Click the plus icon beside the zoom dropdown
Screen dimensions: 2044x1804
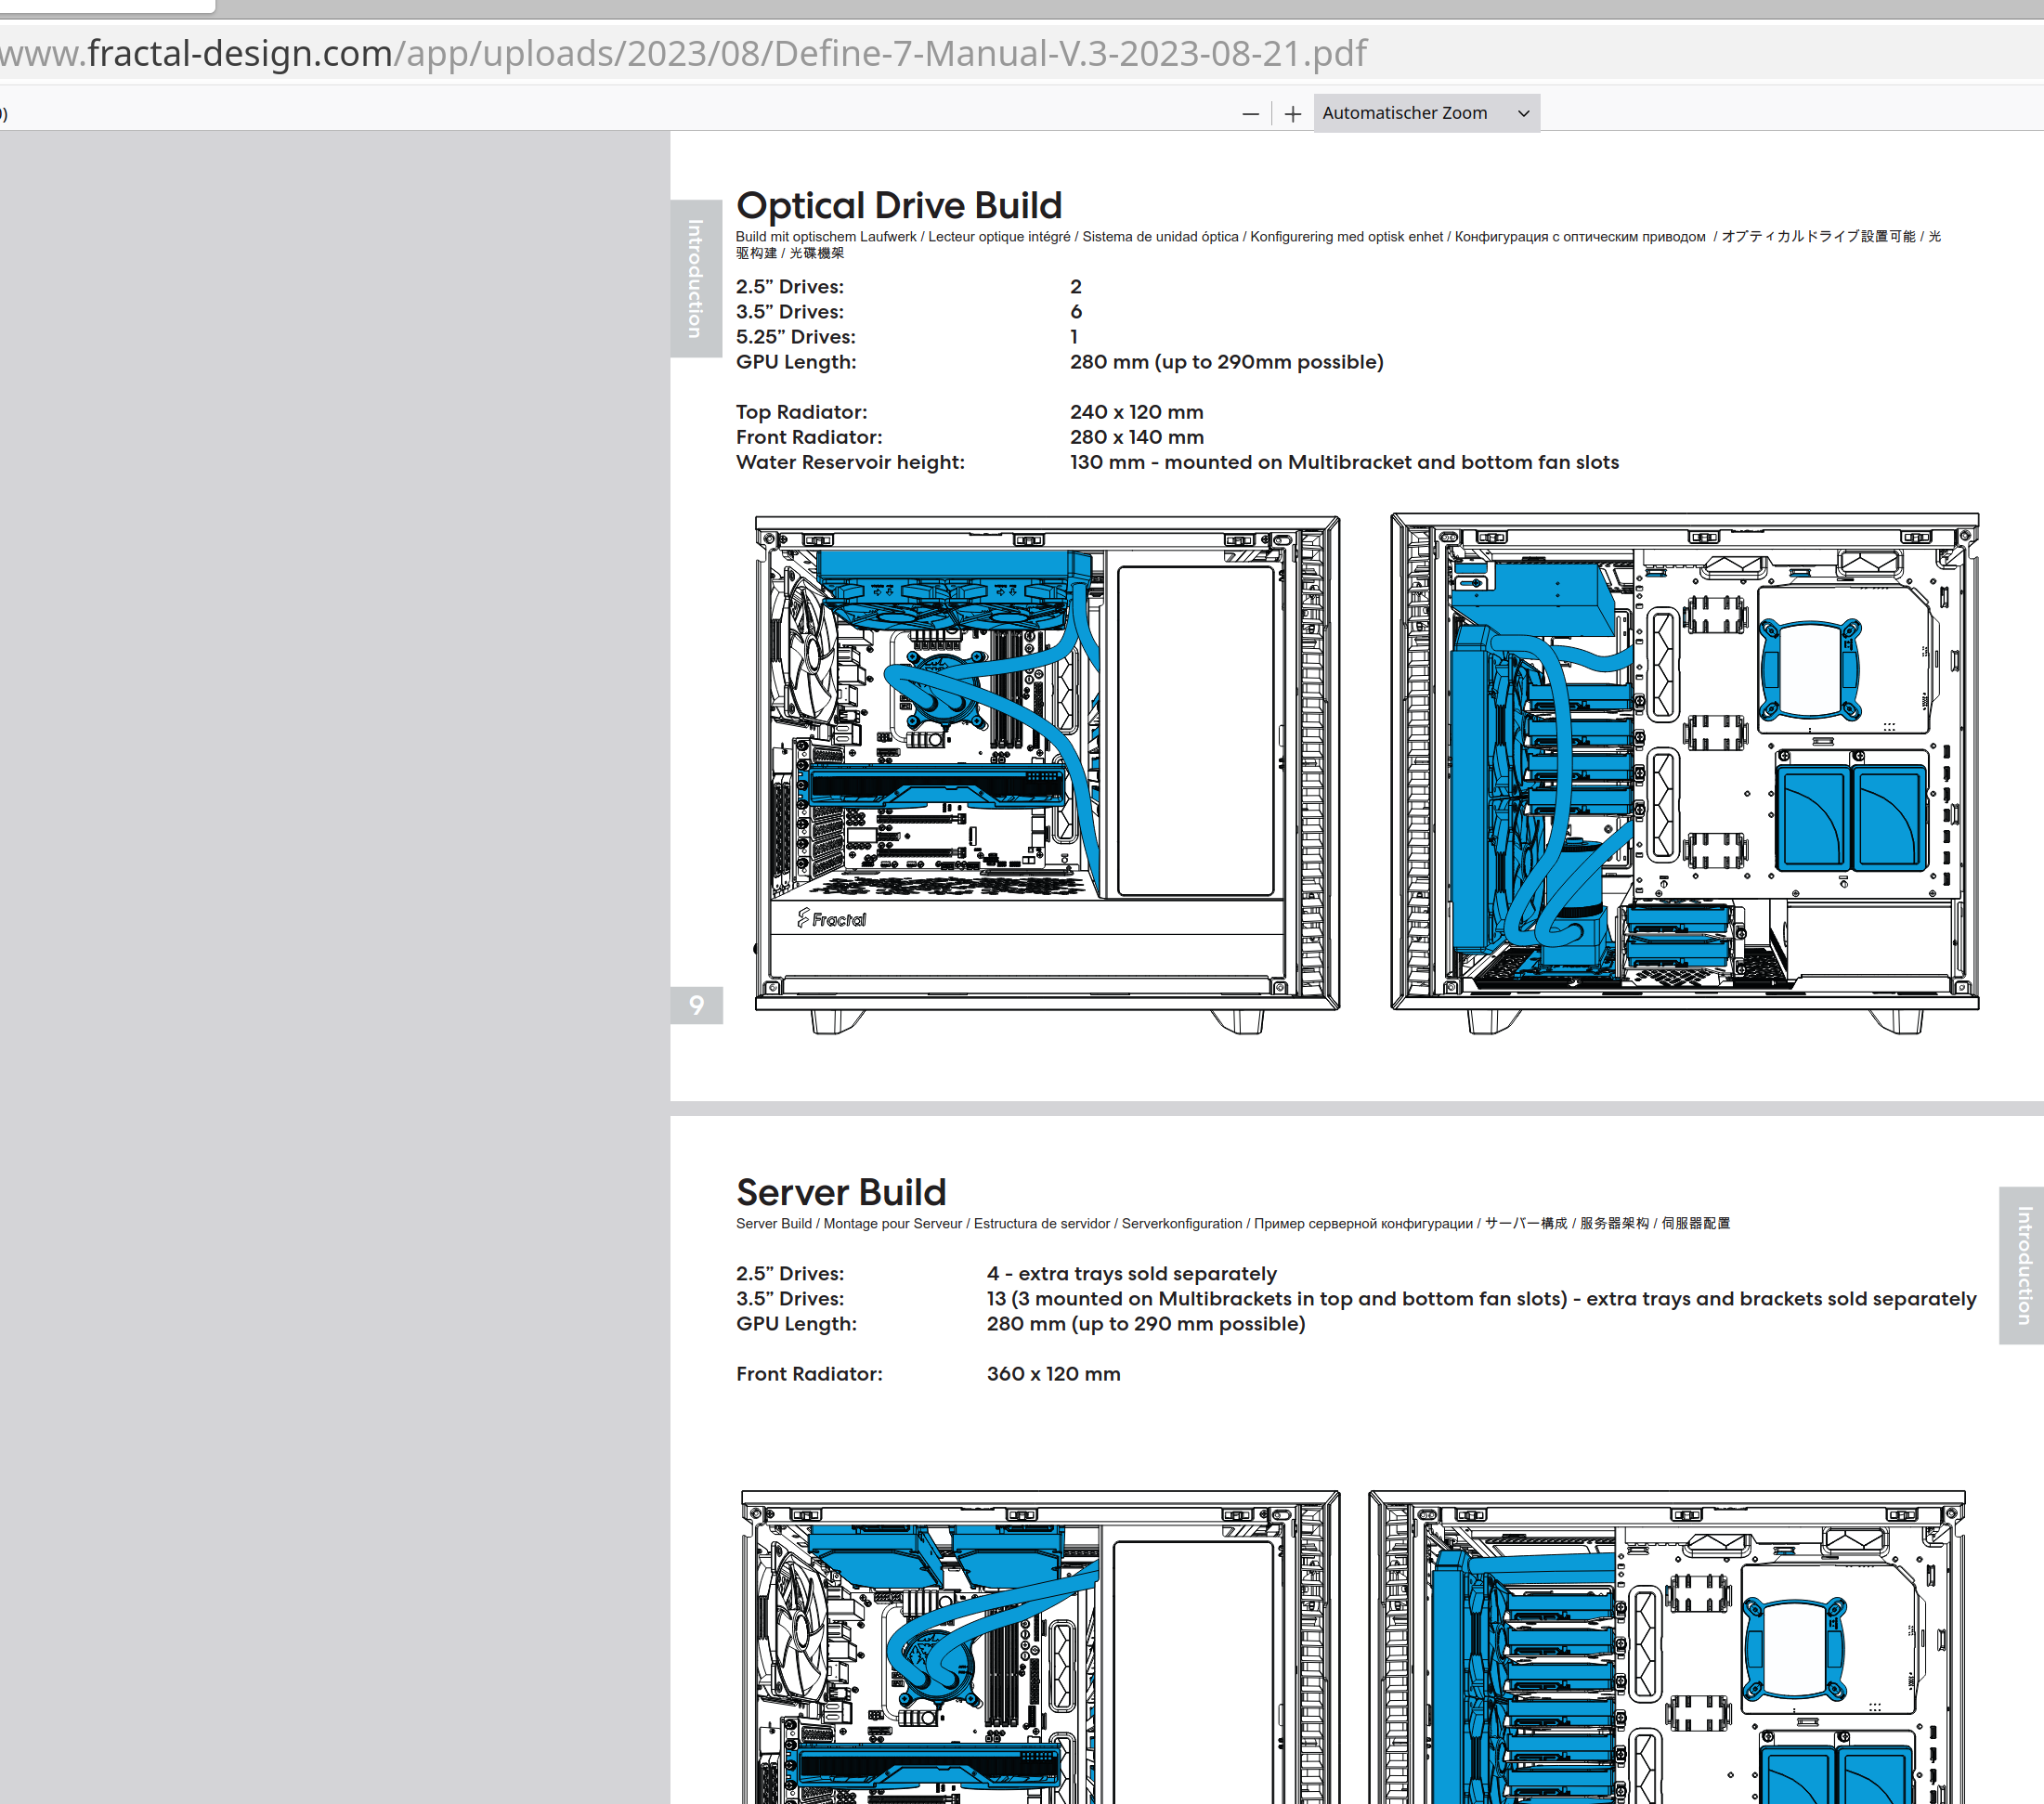click(x=1292, y=113)
